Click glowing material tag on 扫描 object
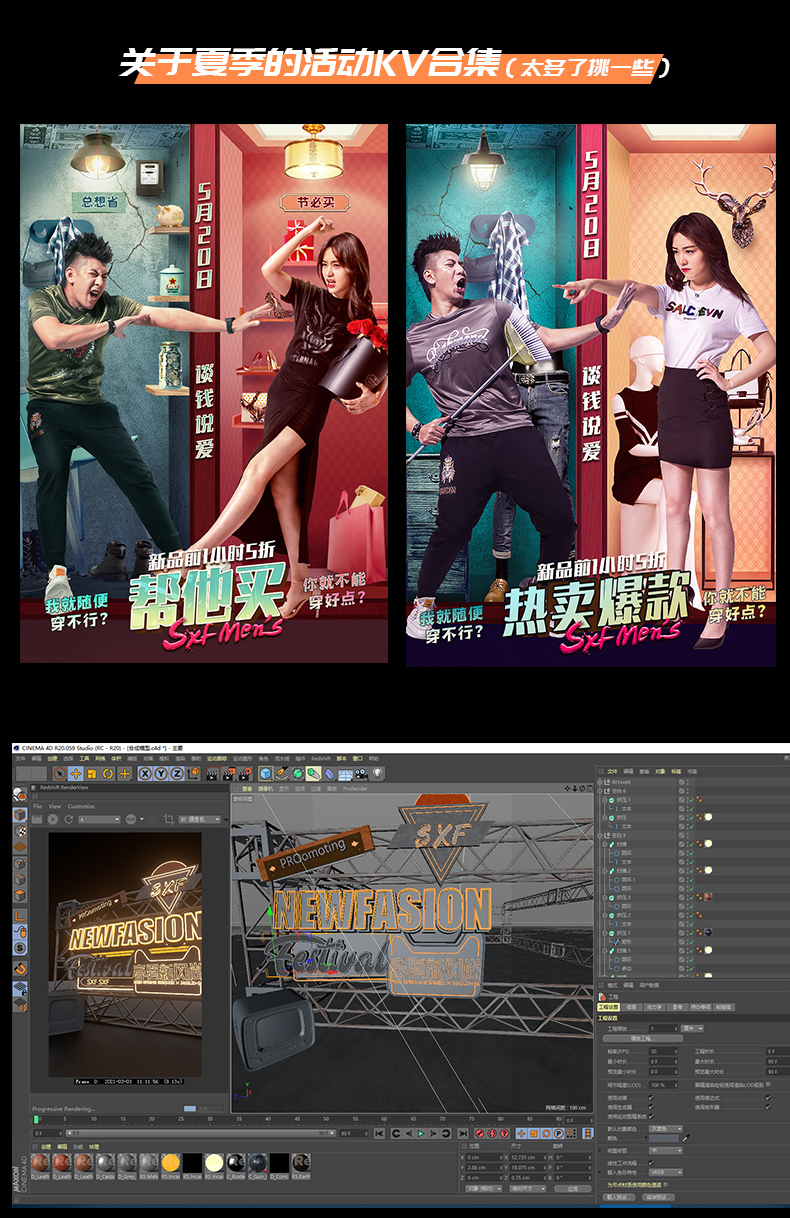The image size is (790, 1218). point(708,843)
